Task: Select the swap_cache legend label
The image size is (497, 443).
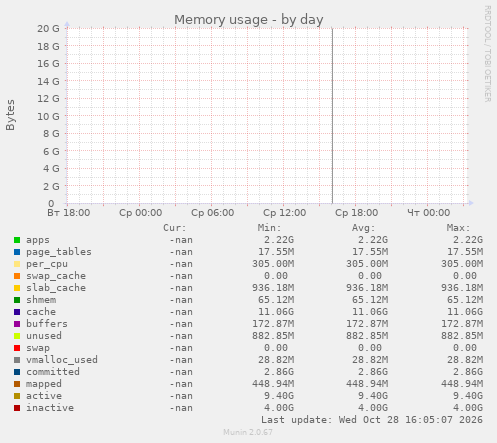Action: [56, 276]
